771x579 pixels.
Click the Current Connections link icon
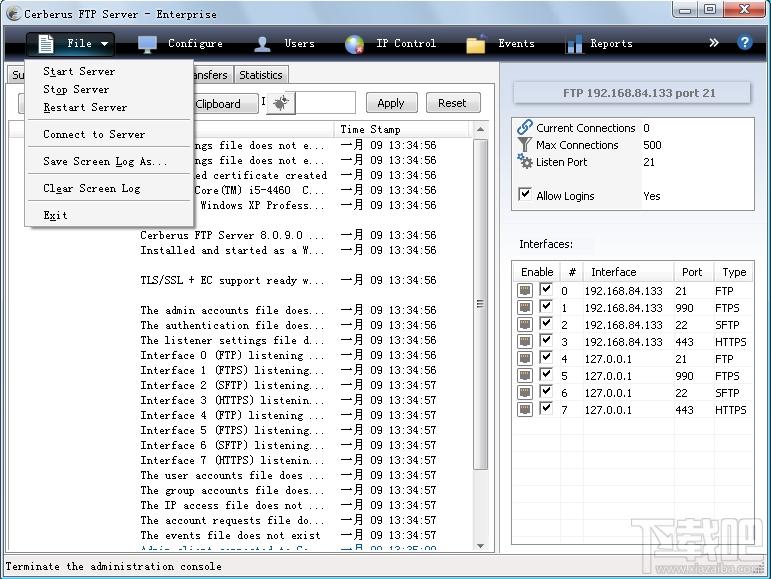[525, 127]
